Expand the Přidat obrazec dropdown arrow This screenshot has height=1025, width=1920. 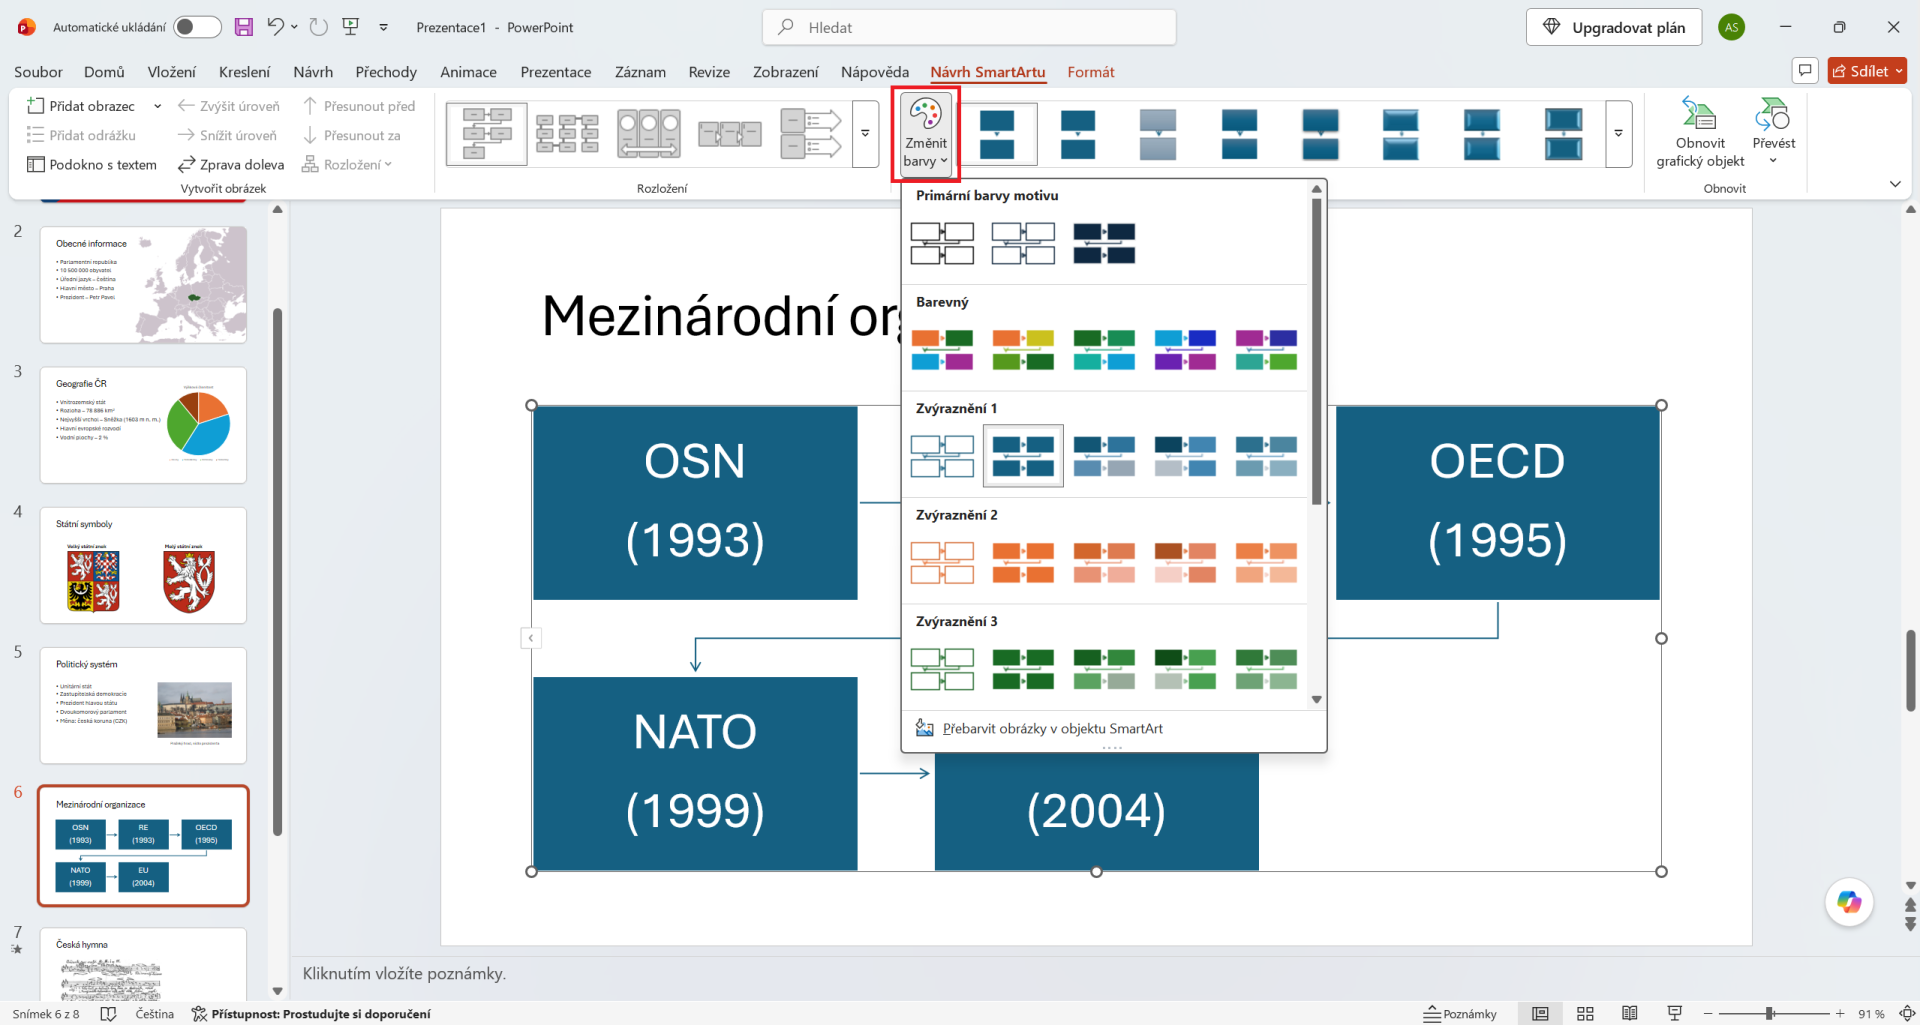[x=157, y=106]
